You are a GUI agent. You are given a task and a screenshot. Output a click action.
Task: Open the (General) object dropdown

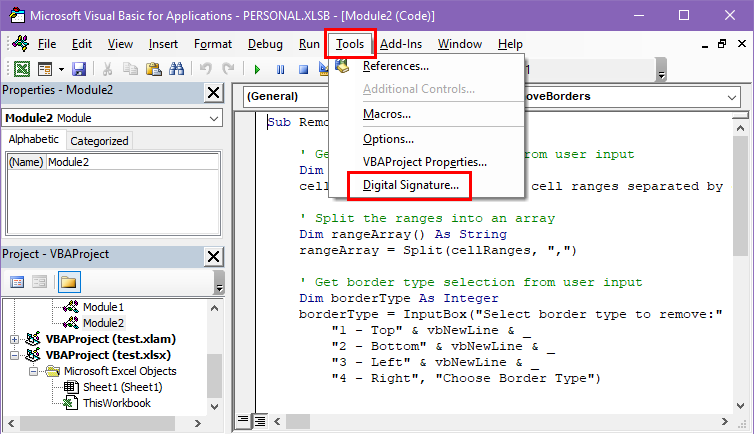tap(287, 97)
